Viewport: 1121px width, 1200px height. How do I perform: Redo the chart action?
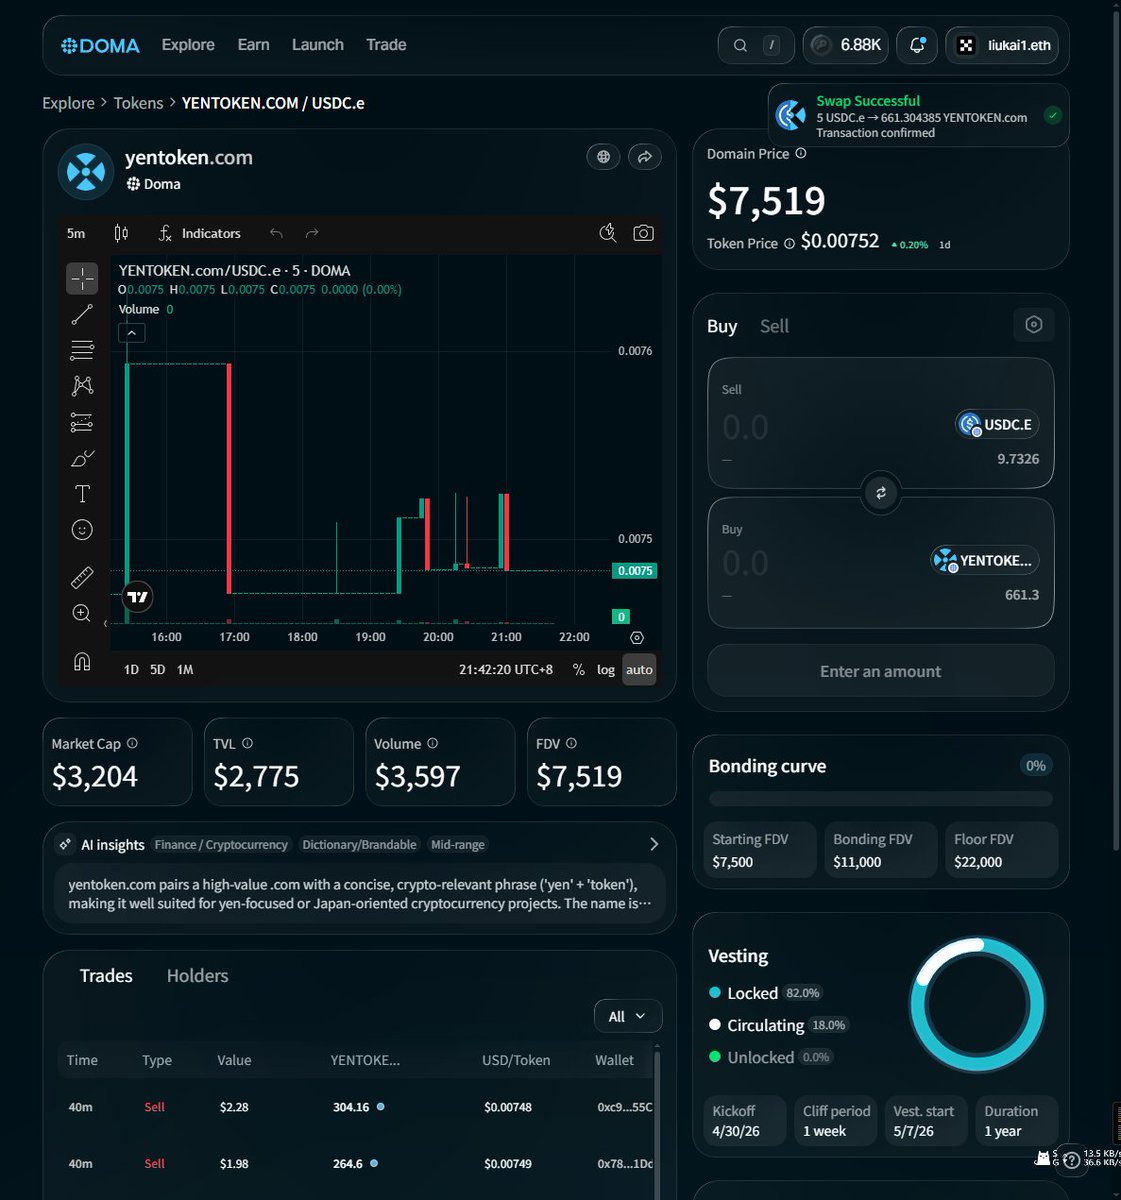(x=312, y=233)
